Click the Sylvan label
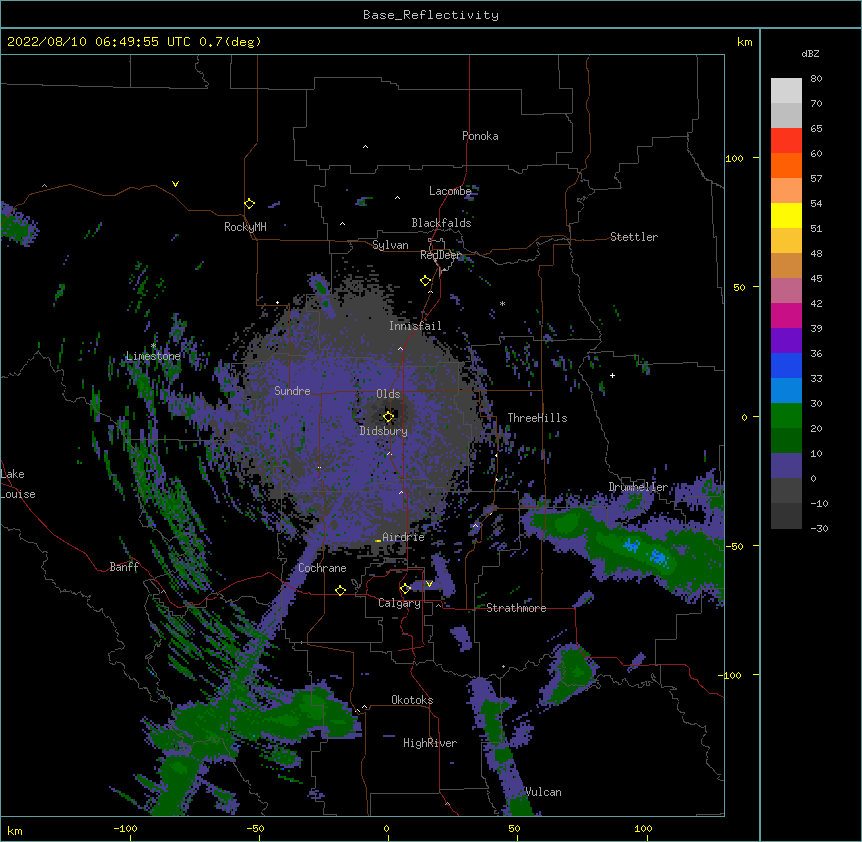The height and width of the screenshot is (842, 862). (x=390, y=245)
